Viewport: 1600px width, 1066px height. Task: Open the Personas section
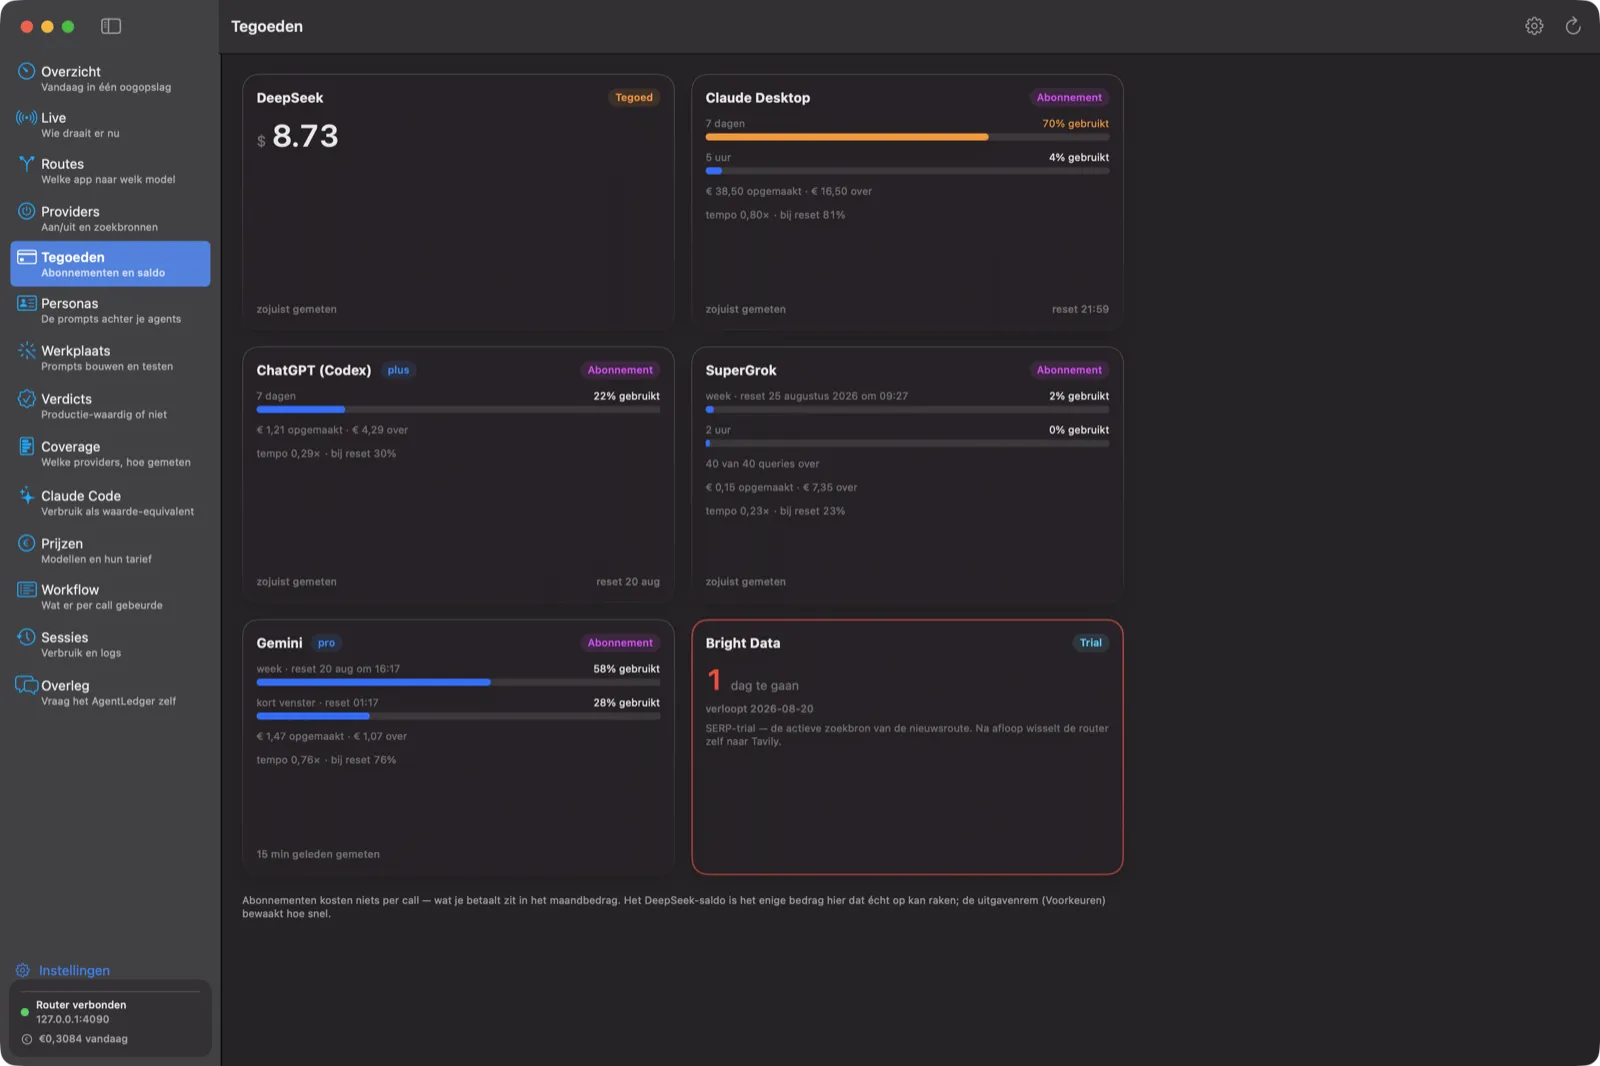[x=110, y=310]
